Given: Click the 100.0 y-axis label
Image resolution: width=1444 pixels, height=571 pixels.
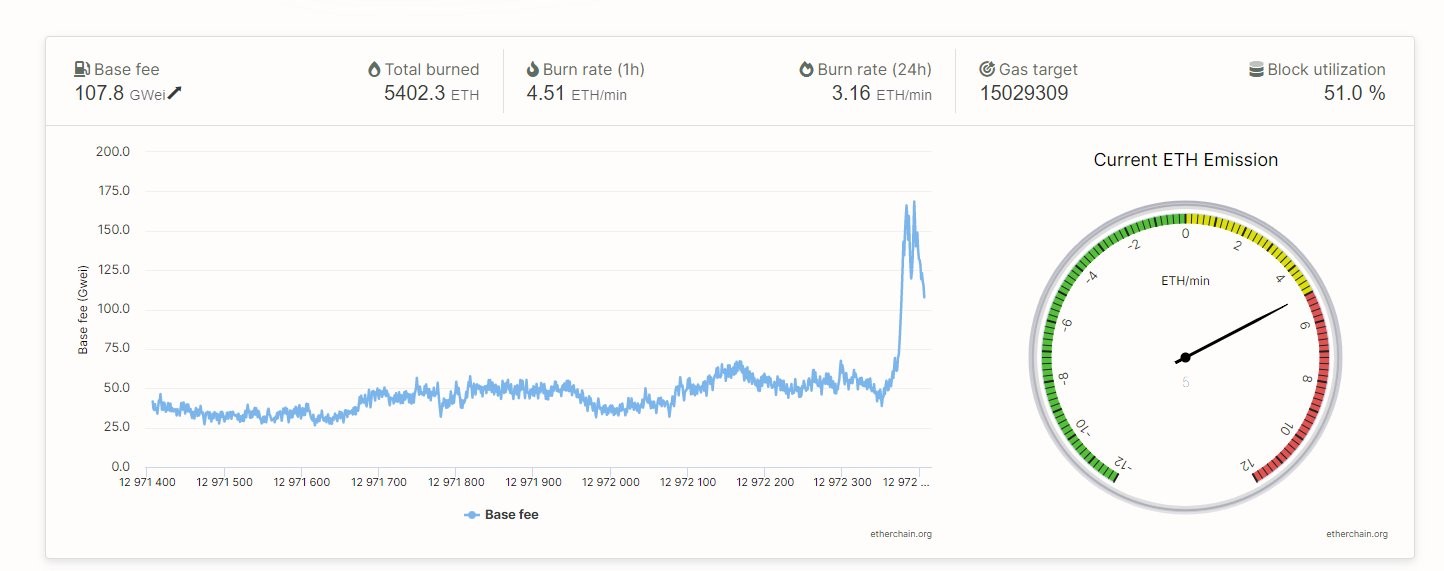Looking at the screenshot, I should coord(112,309).
